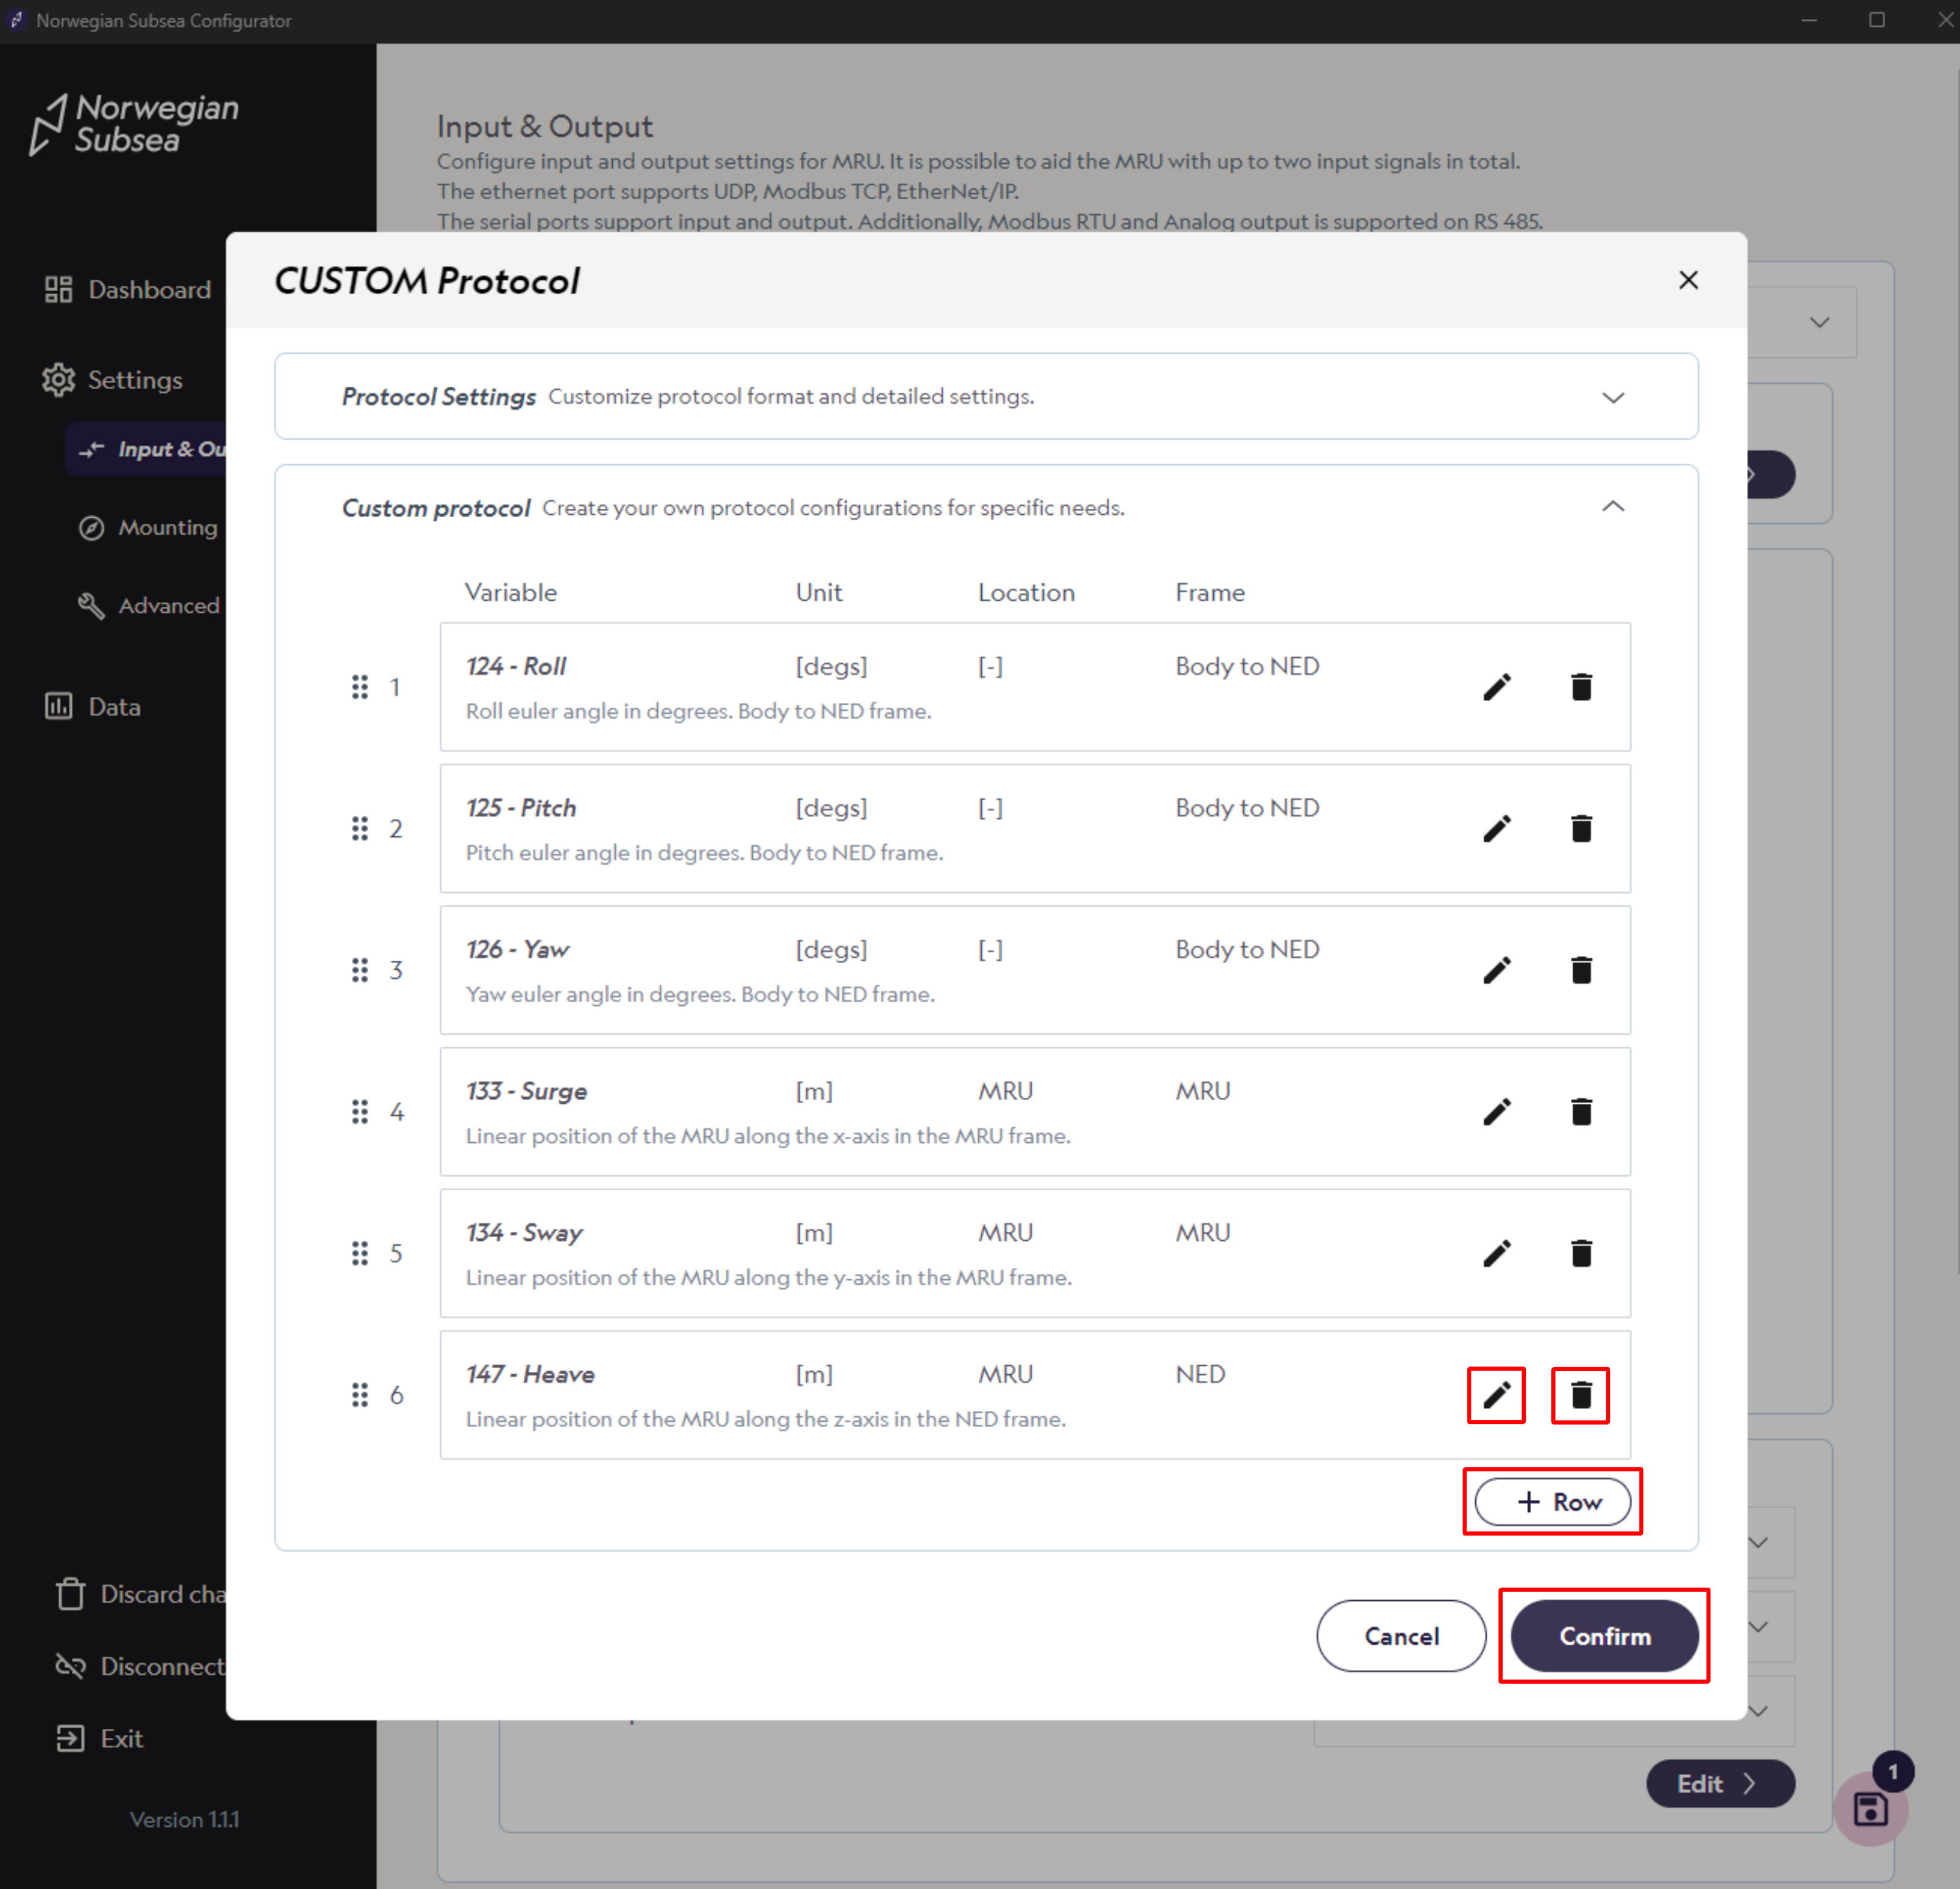The image size is (1960, 1889).
Task: Edit the 126 - Yaw variable
Action: click(1496, 969)
